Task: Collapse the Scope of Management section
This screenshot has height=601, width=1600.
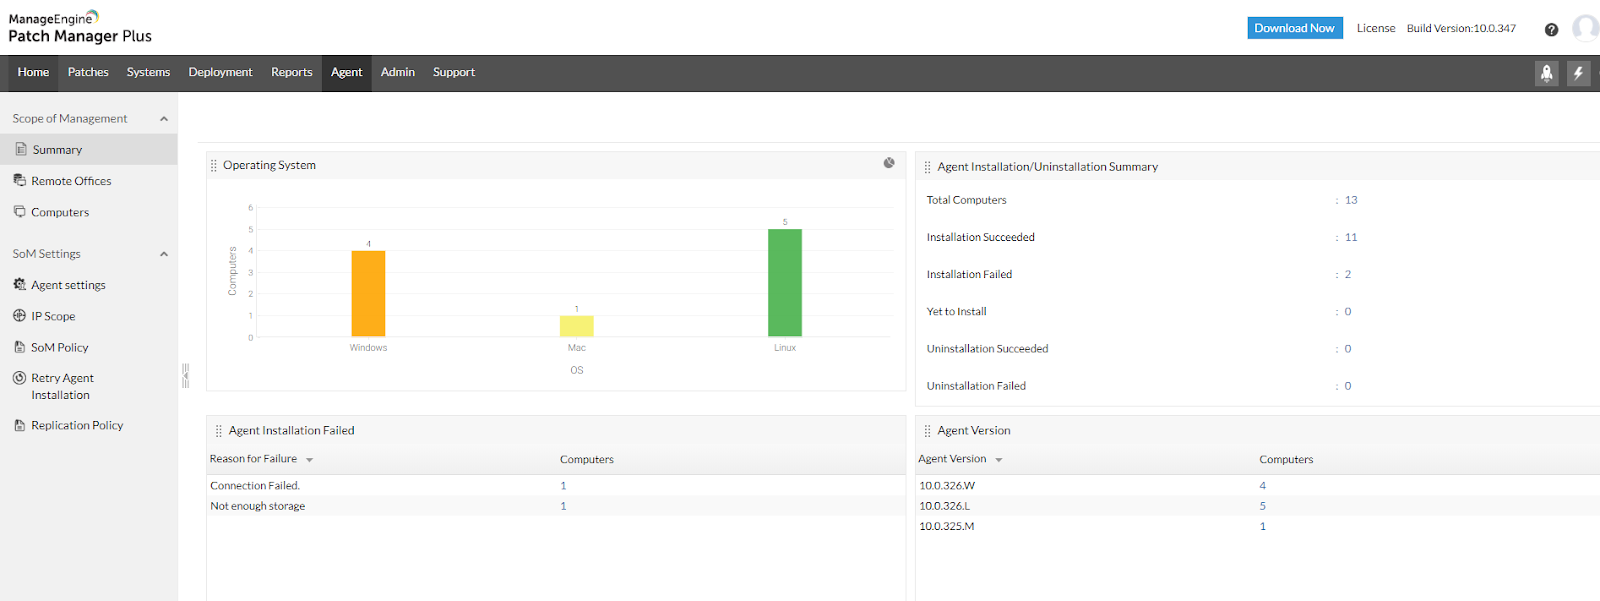Action: click(164, 119)
